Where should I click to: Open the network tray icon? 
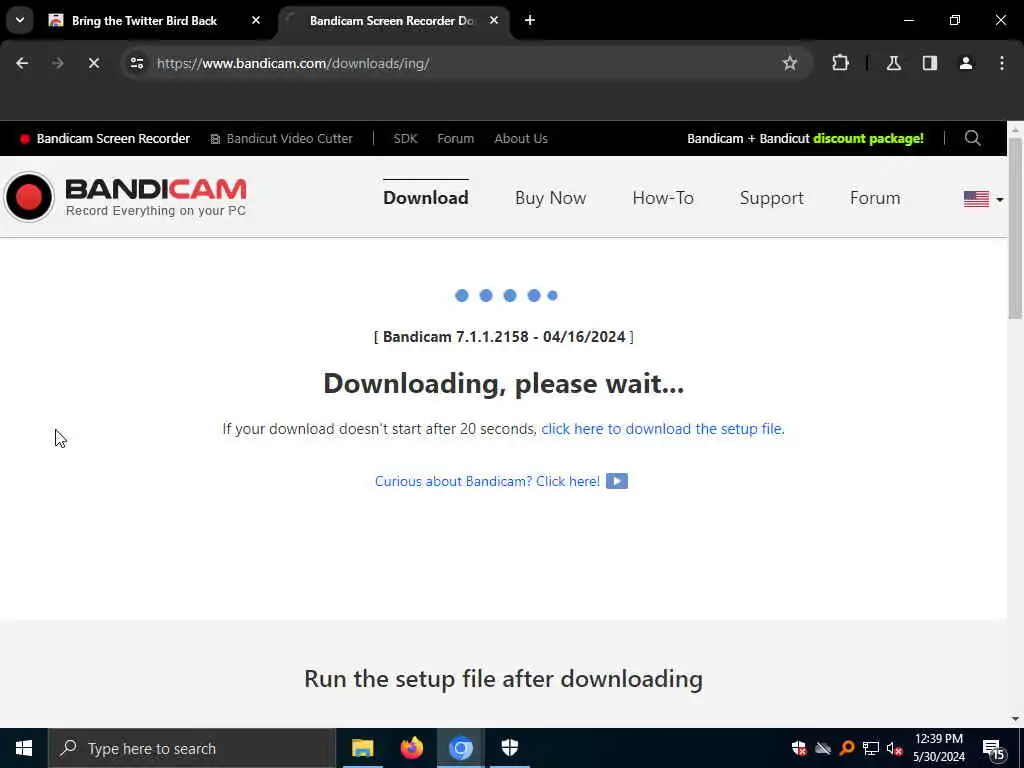[x=871, y=748]
